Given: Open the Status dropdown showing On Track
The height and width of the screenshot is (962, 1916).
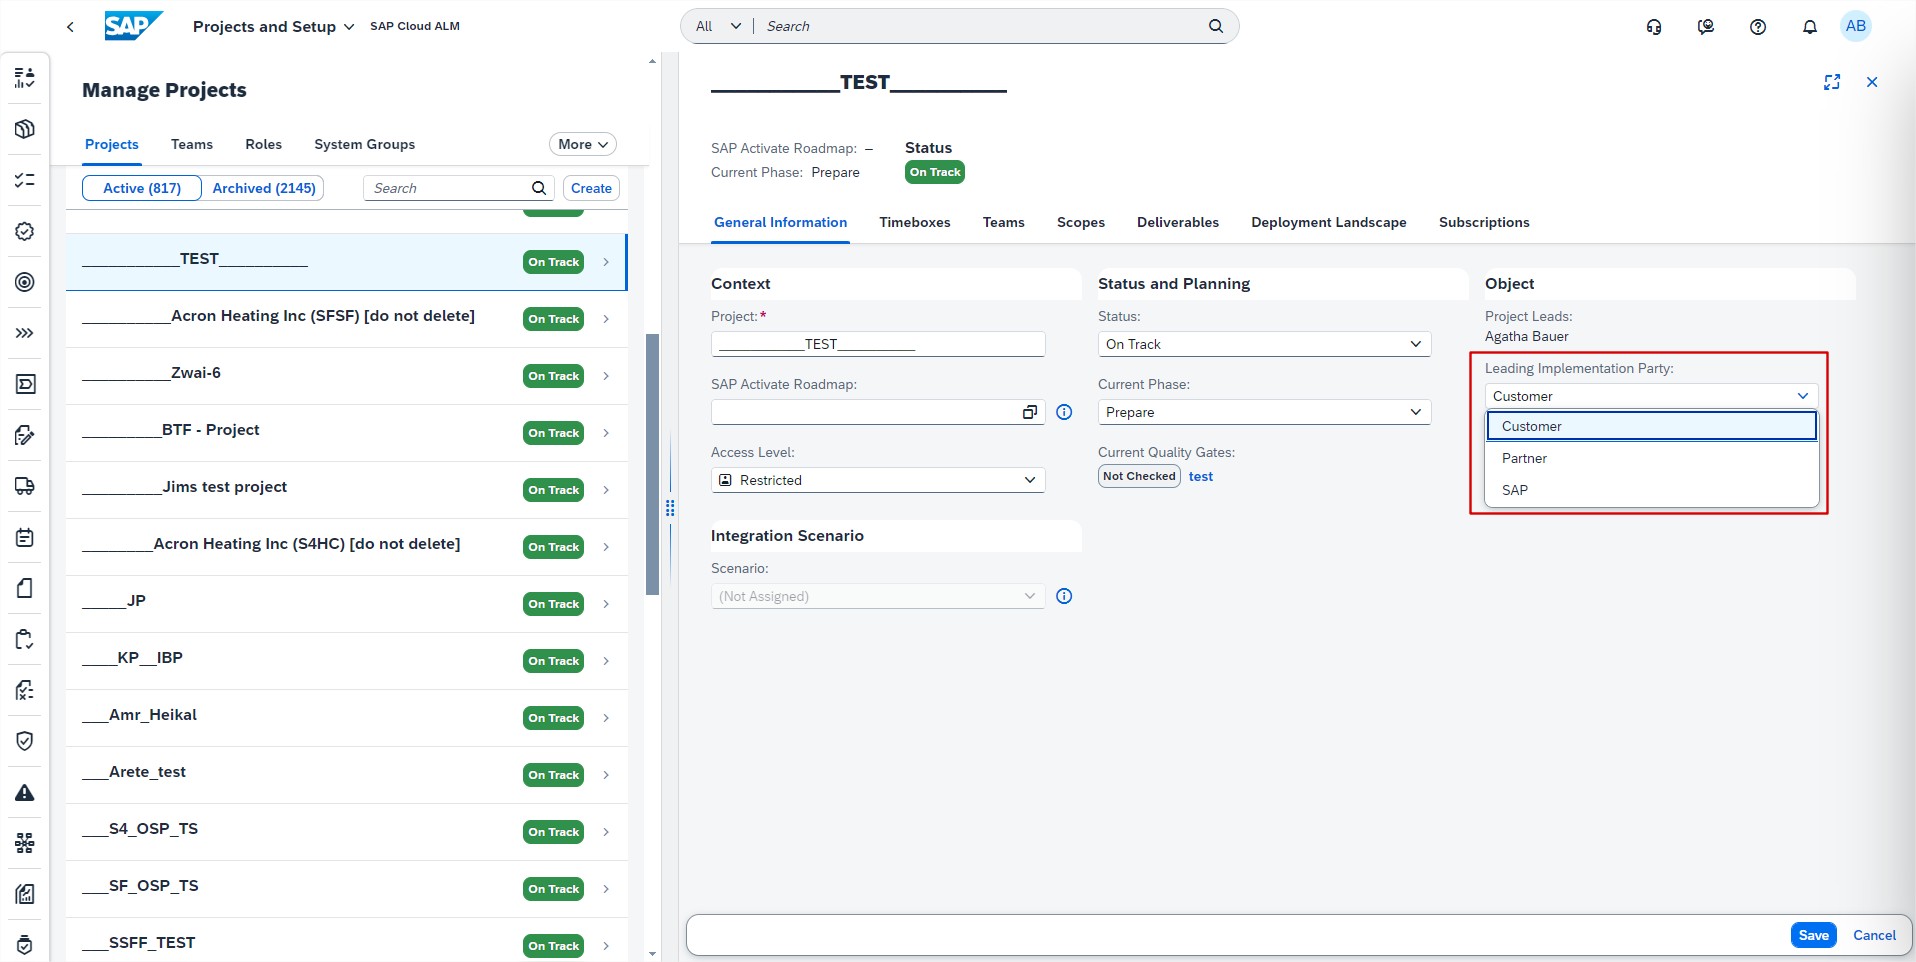Looking at the screenshot, I should click(1263, 344).
